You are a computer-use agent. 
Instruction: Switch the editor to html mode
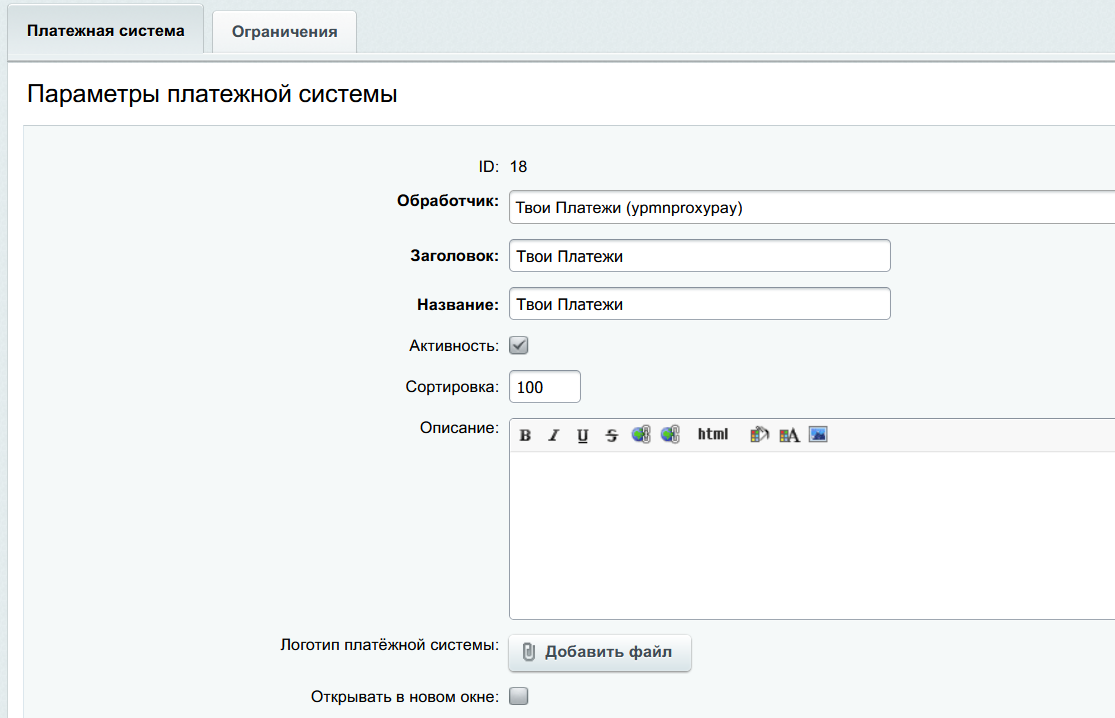(x=713, y=434)
